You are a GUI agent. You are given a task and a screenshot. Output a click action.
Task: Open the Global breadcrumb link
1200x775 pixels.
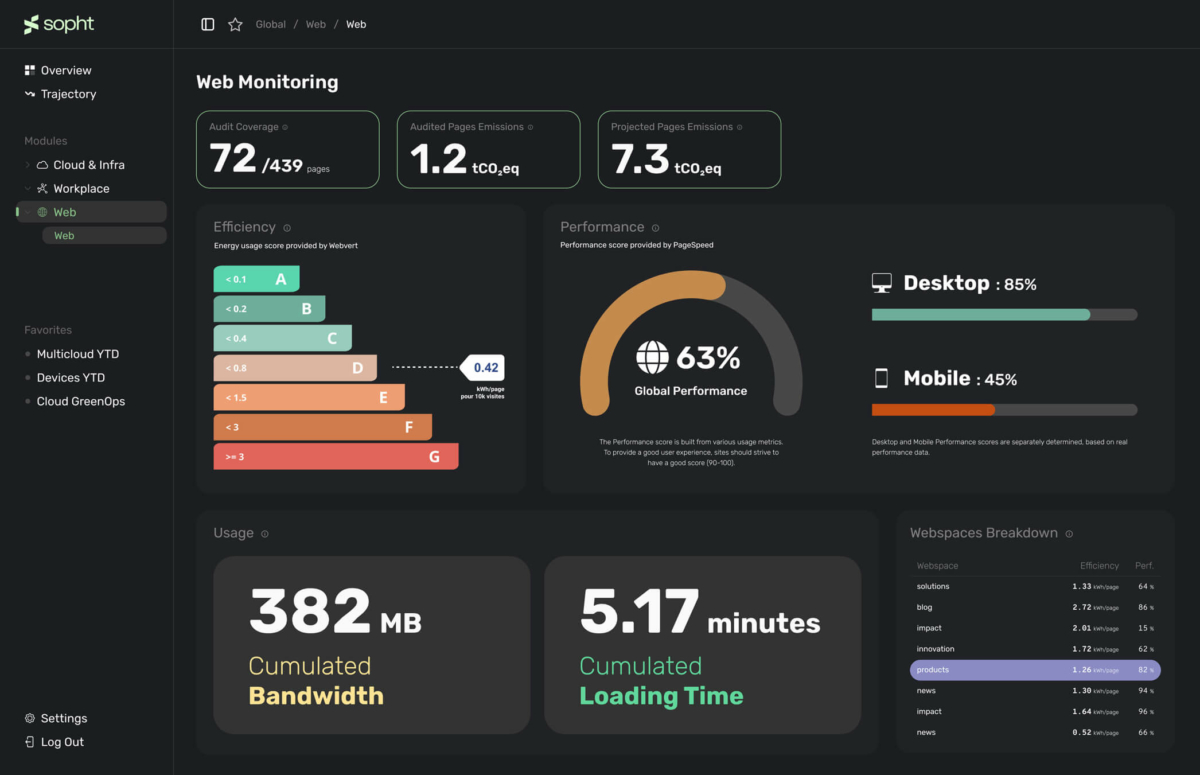pyautogui.click(x=270, y=23)
